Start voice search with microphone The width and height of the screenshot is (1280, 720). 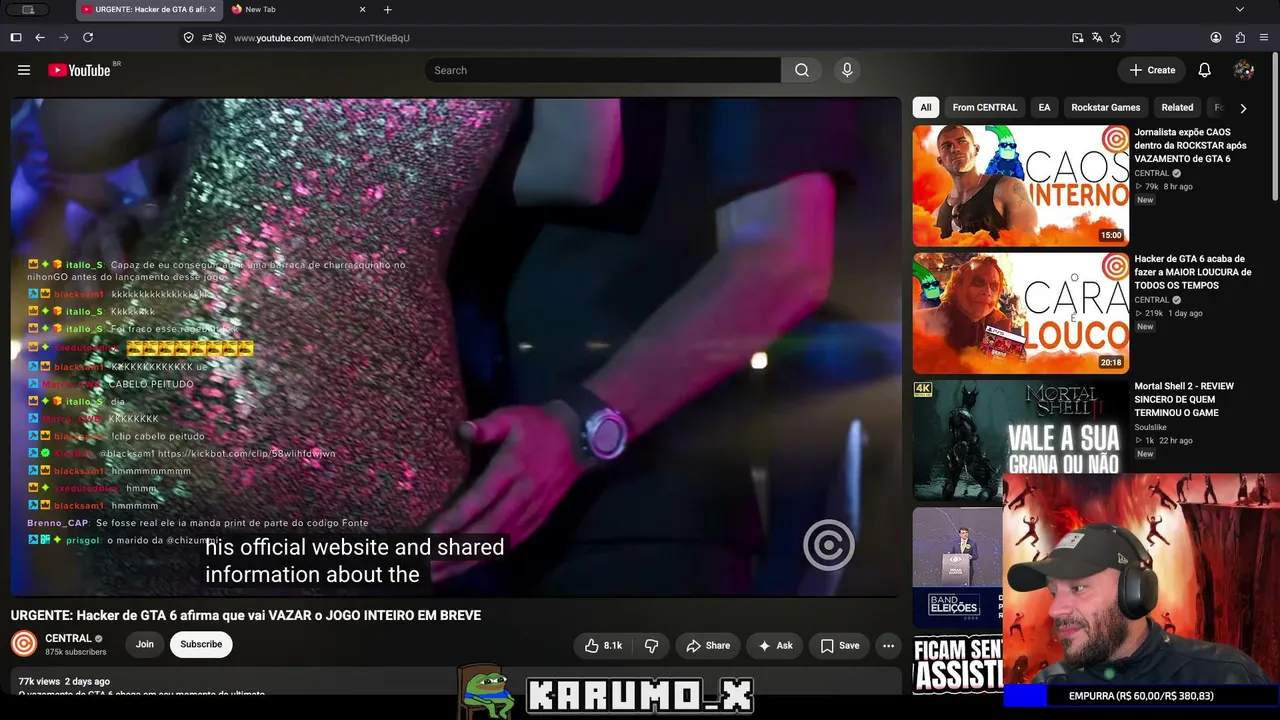tap(847, 70)
